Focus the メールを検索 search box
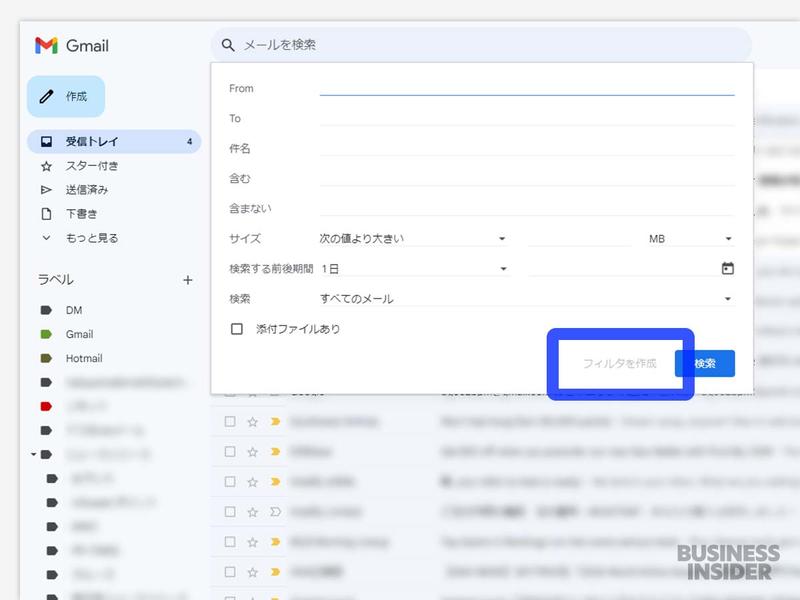The height and width of the screenshot is (600, 800). (x=481, y=45)
